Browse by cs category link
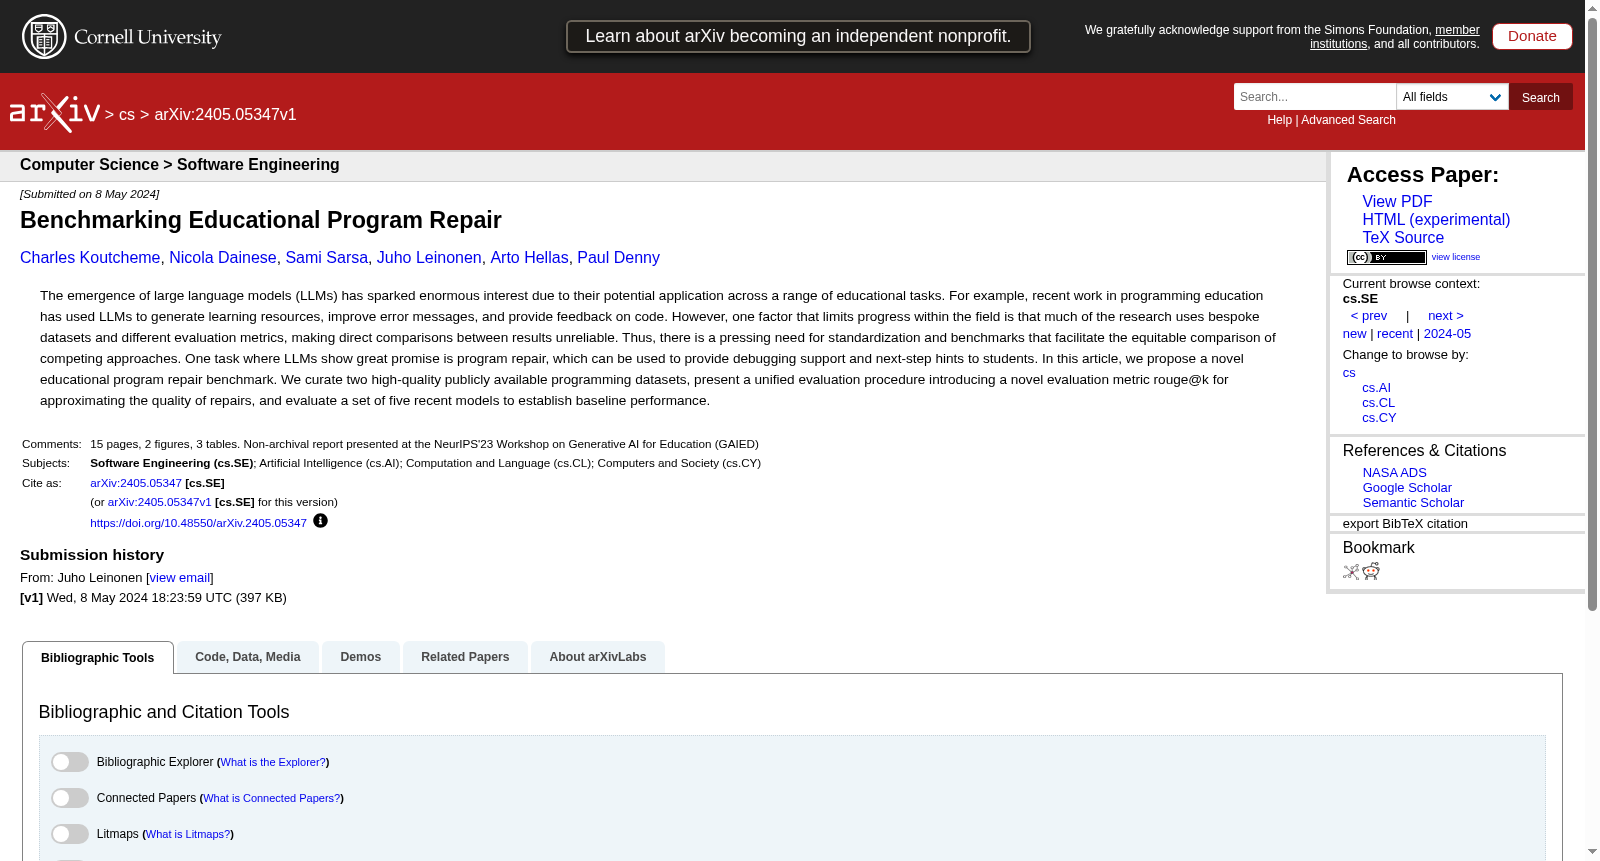 (x=1349, y=373)
